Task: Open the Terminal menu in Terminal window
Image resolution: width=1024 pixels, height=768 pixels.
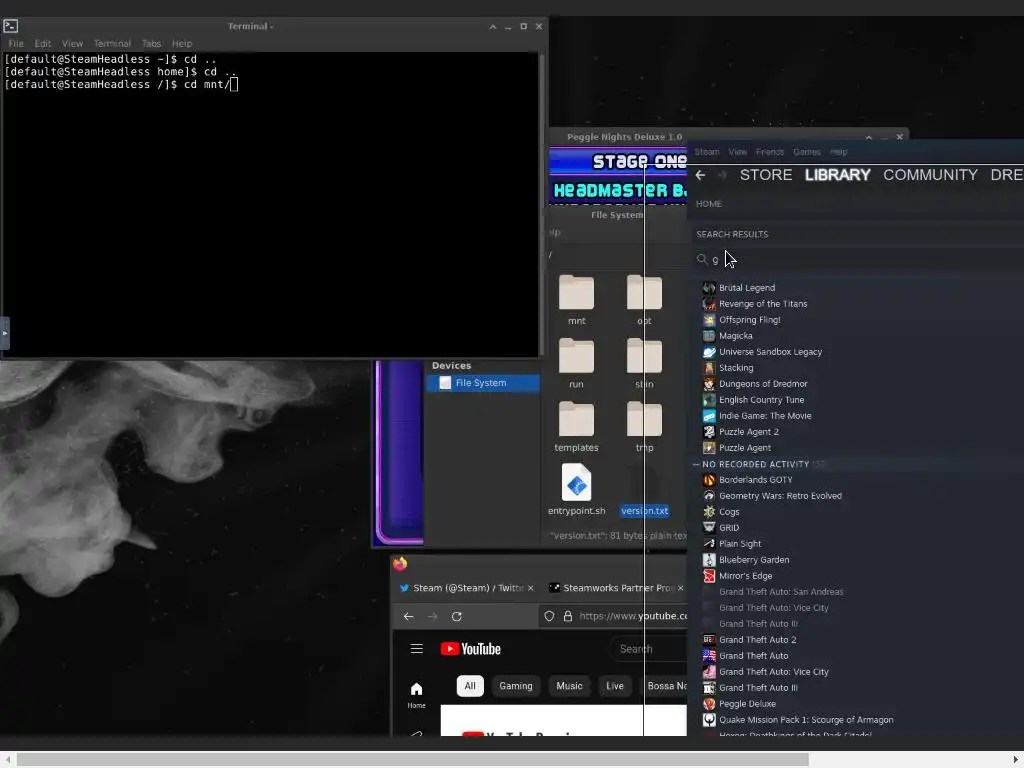Action: point(112,44)
